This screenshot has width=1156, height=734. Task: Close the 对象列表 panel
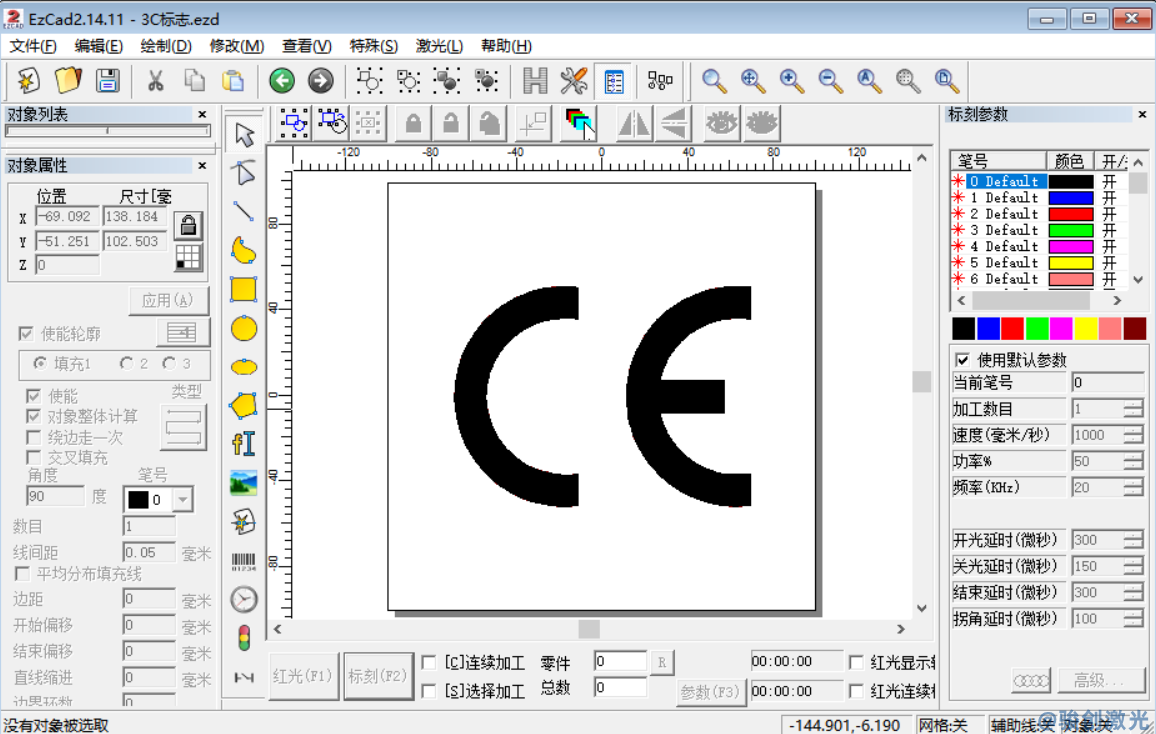(202, 114)
